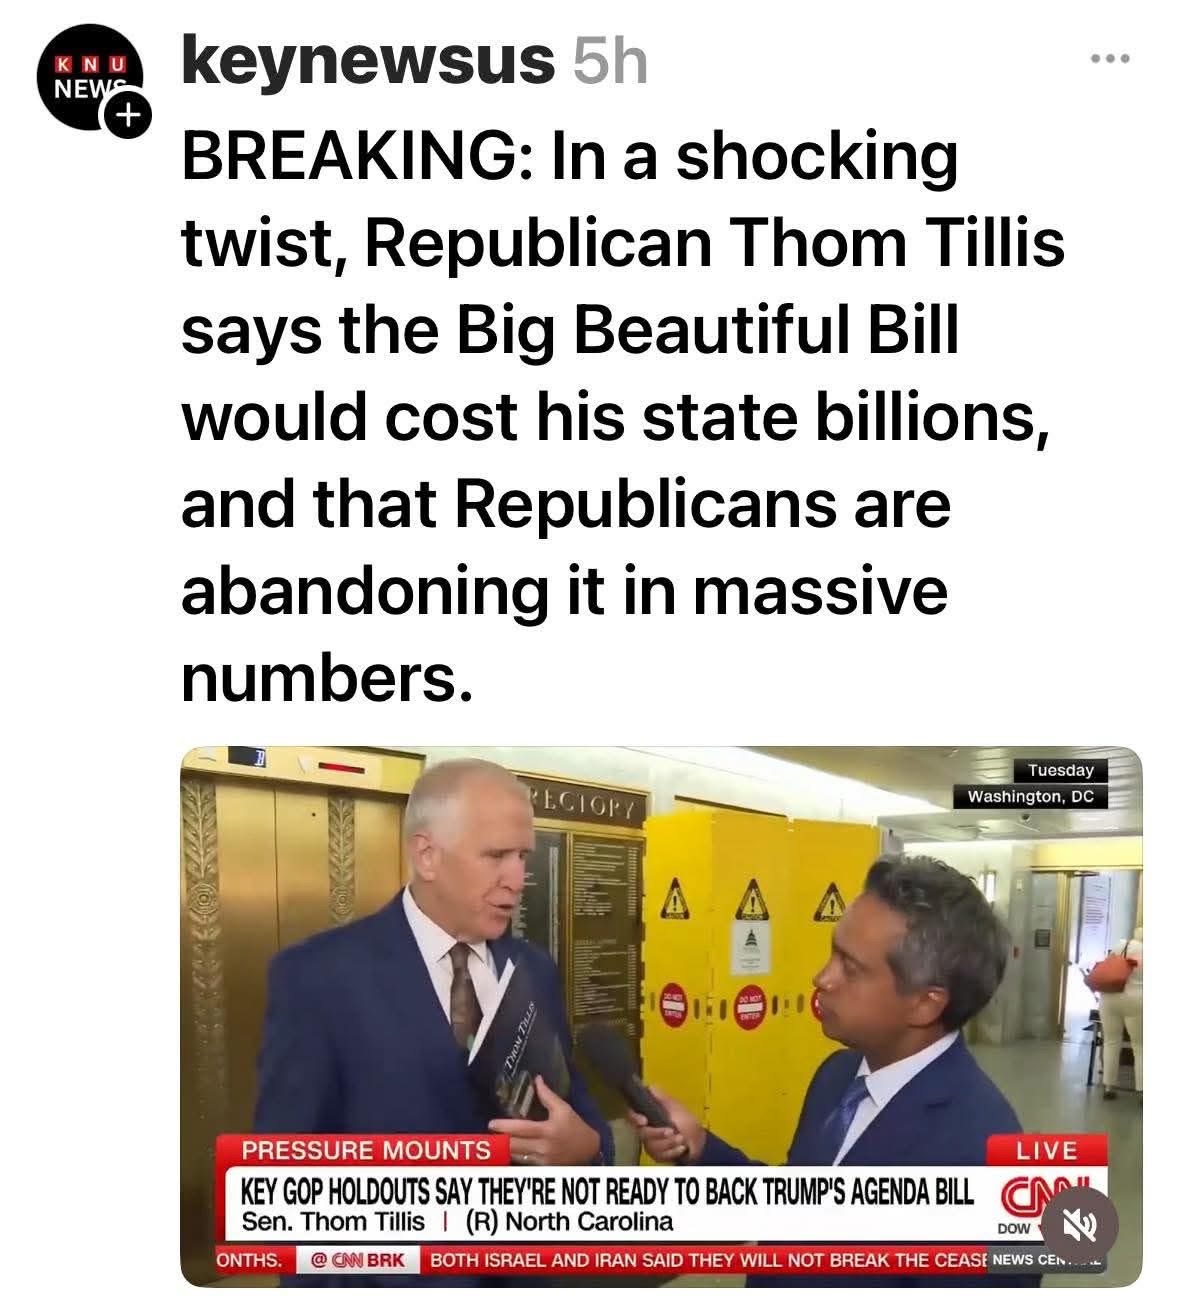Screen dimensions: 1179x1315
Task: Unmute the video with the speaker icon
Action: coord(1077,1223)
